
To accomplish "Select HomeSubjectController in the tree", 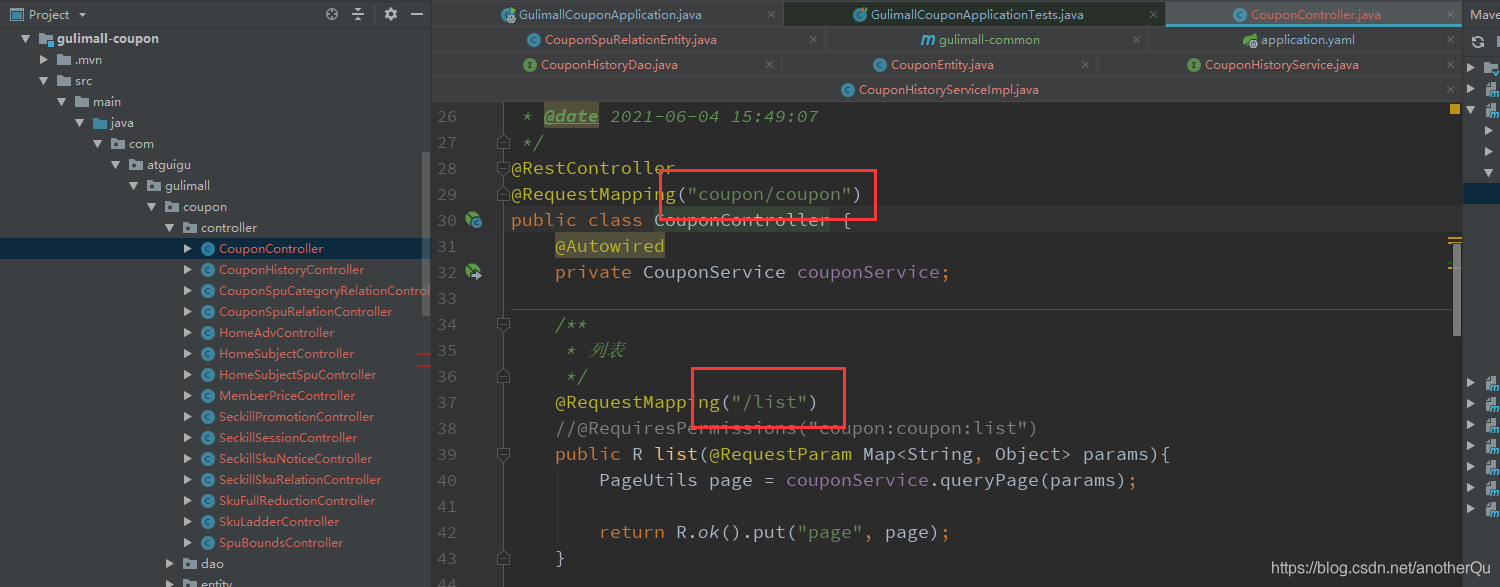I will [x=286, y=354].
